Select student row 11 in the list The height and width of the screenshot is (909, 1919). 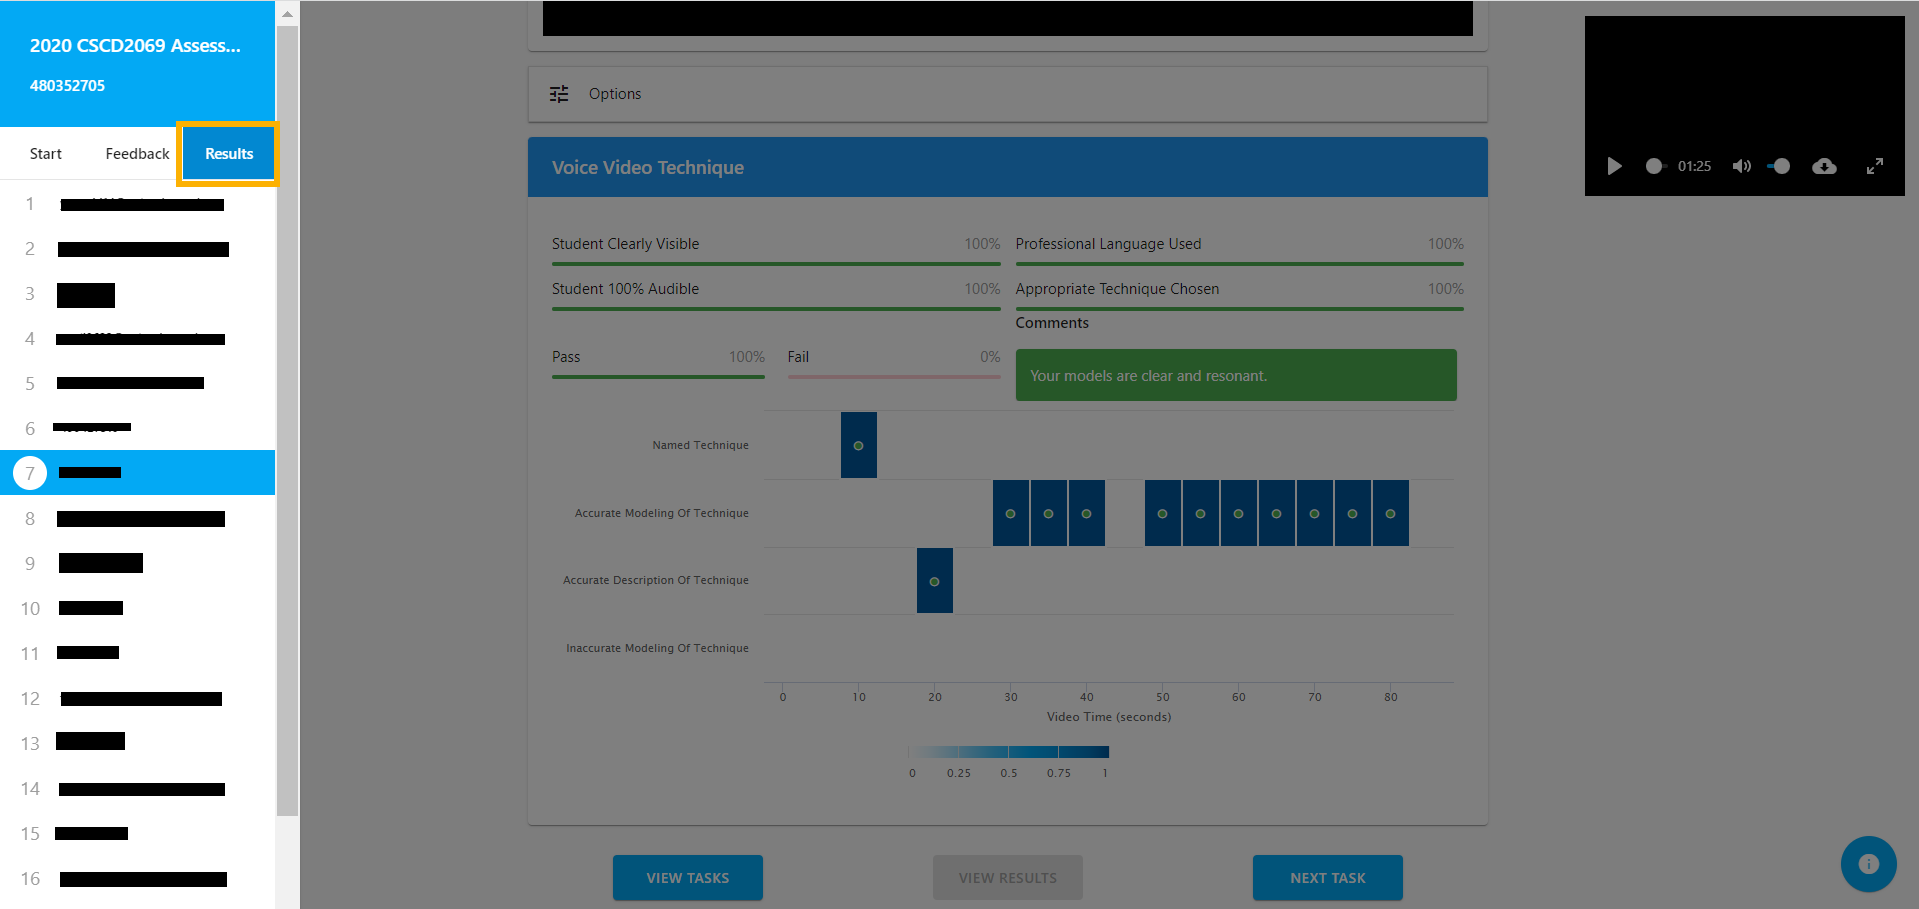click(137, 654)
